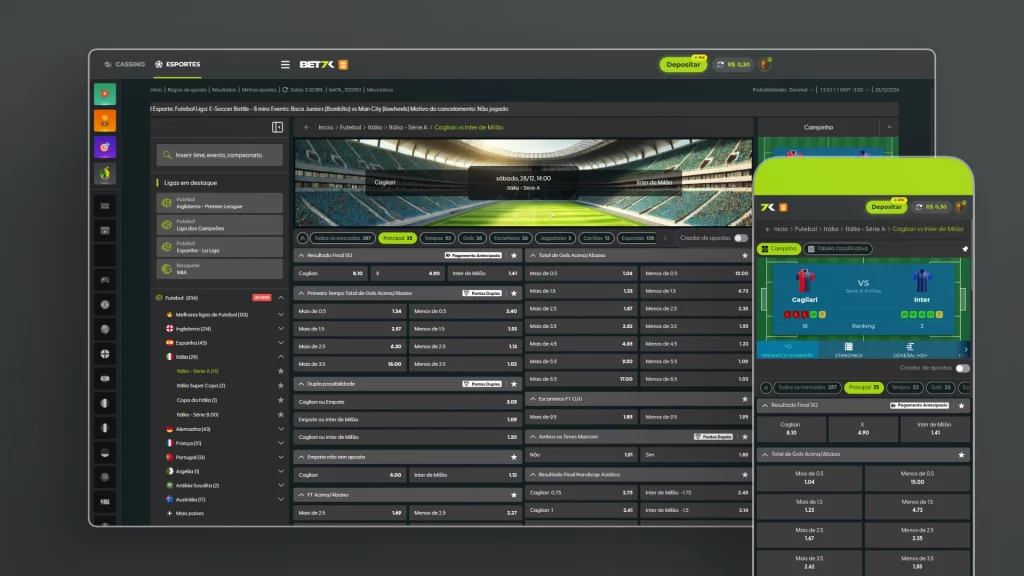Viewport: 1024px width, 576px height.
Task: Open the Inglaterra - Premier League shortcut
Action: coord(220,203)
